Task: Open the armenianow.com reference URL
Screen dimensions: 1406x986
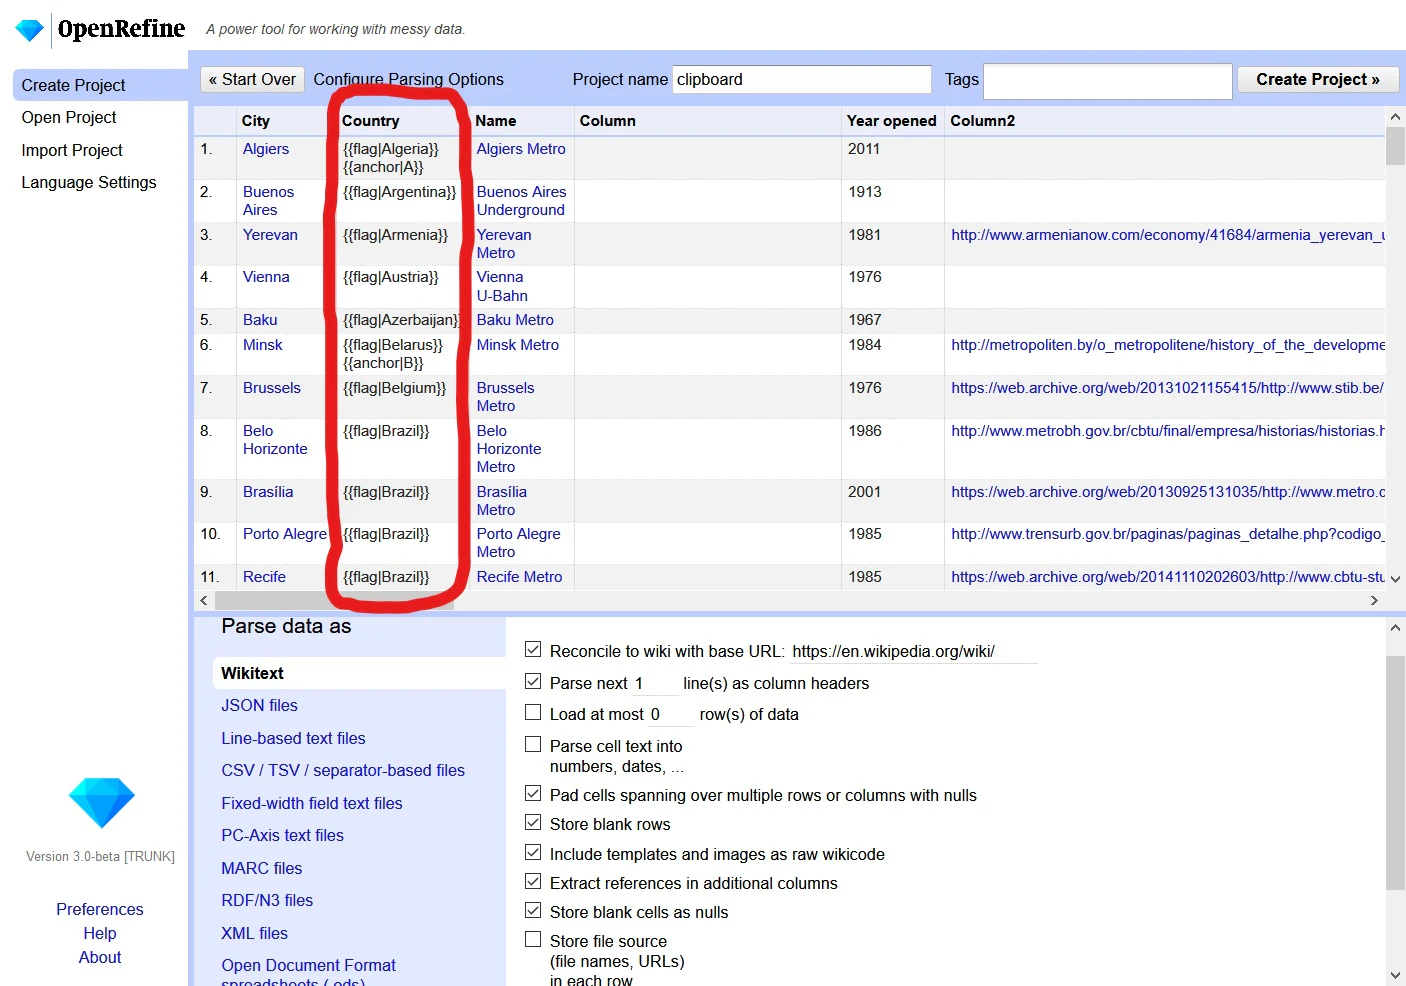Action: click(1168, 235)
